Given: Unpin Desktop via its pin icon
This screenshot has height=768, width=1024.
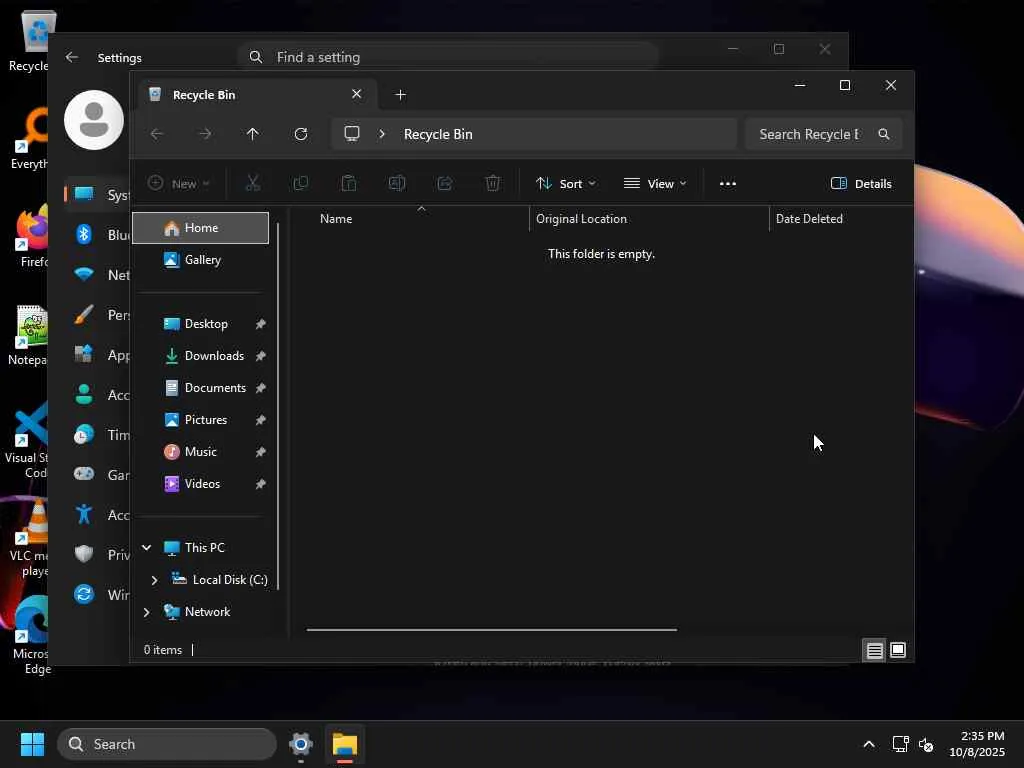Looking at the screenshot, I should pos(260,324).
